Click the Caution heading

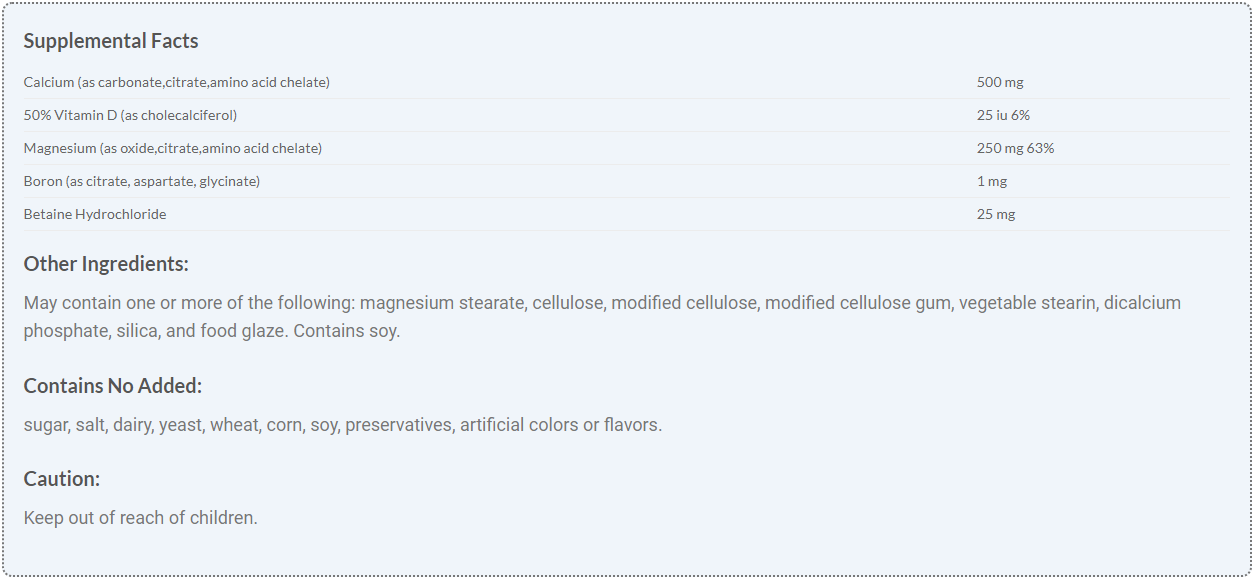pos(62,479)
